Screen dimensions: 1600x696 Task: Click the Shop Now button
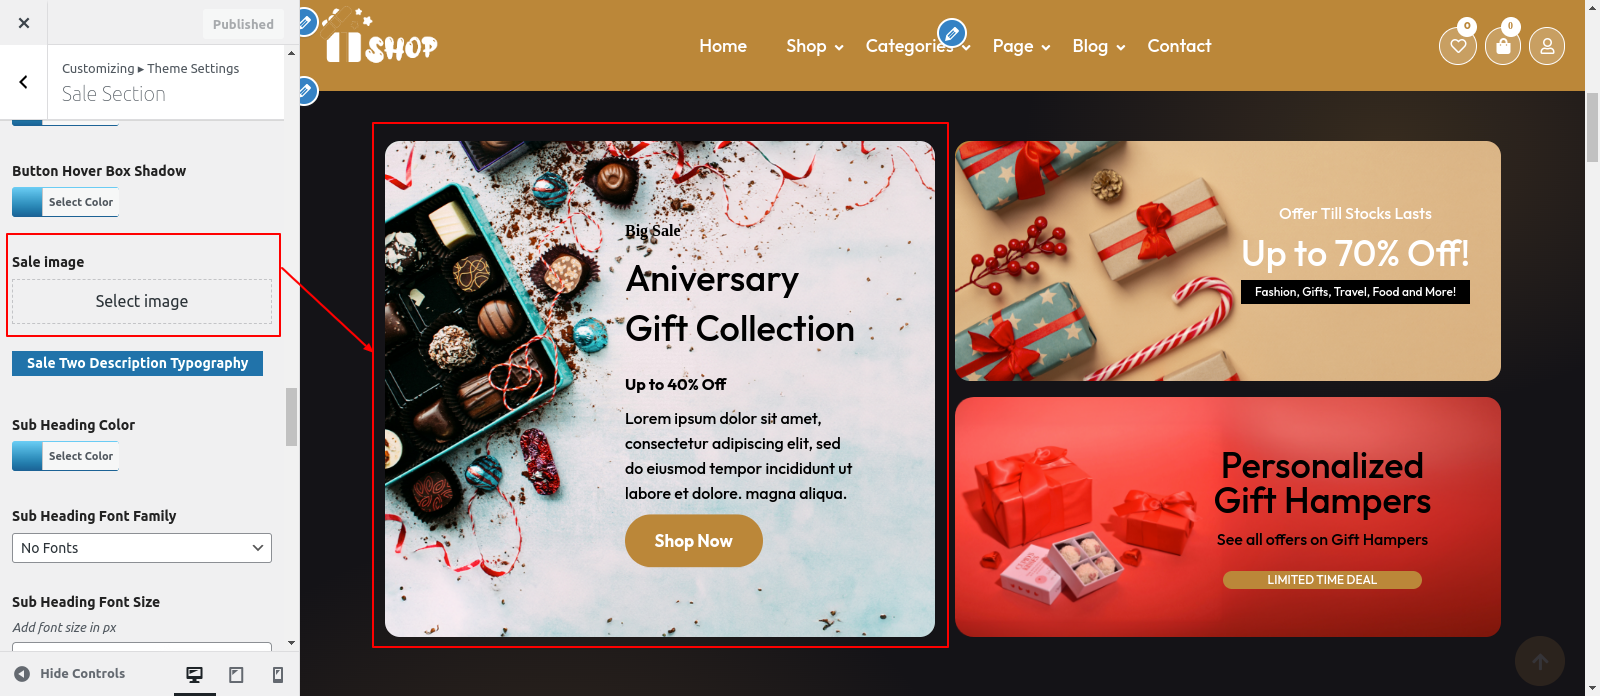coord(694,541)
